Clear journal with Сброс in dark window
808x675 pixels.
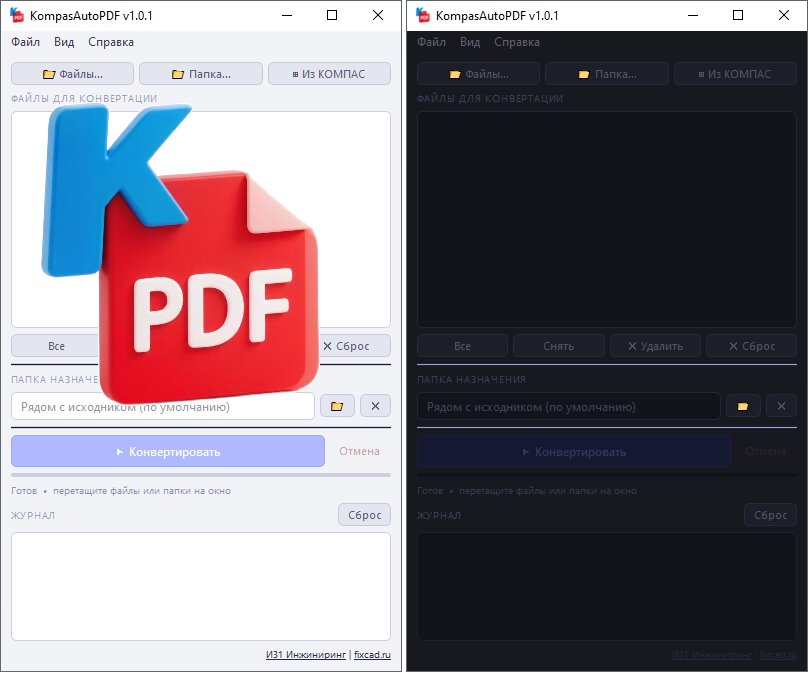(770, 515)
